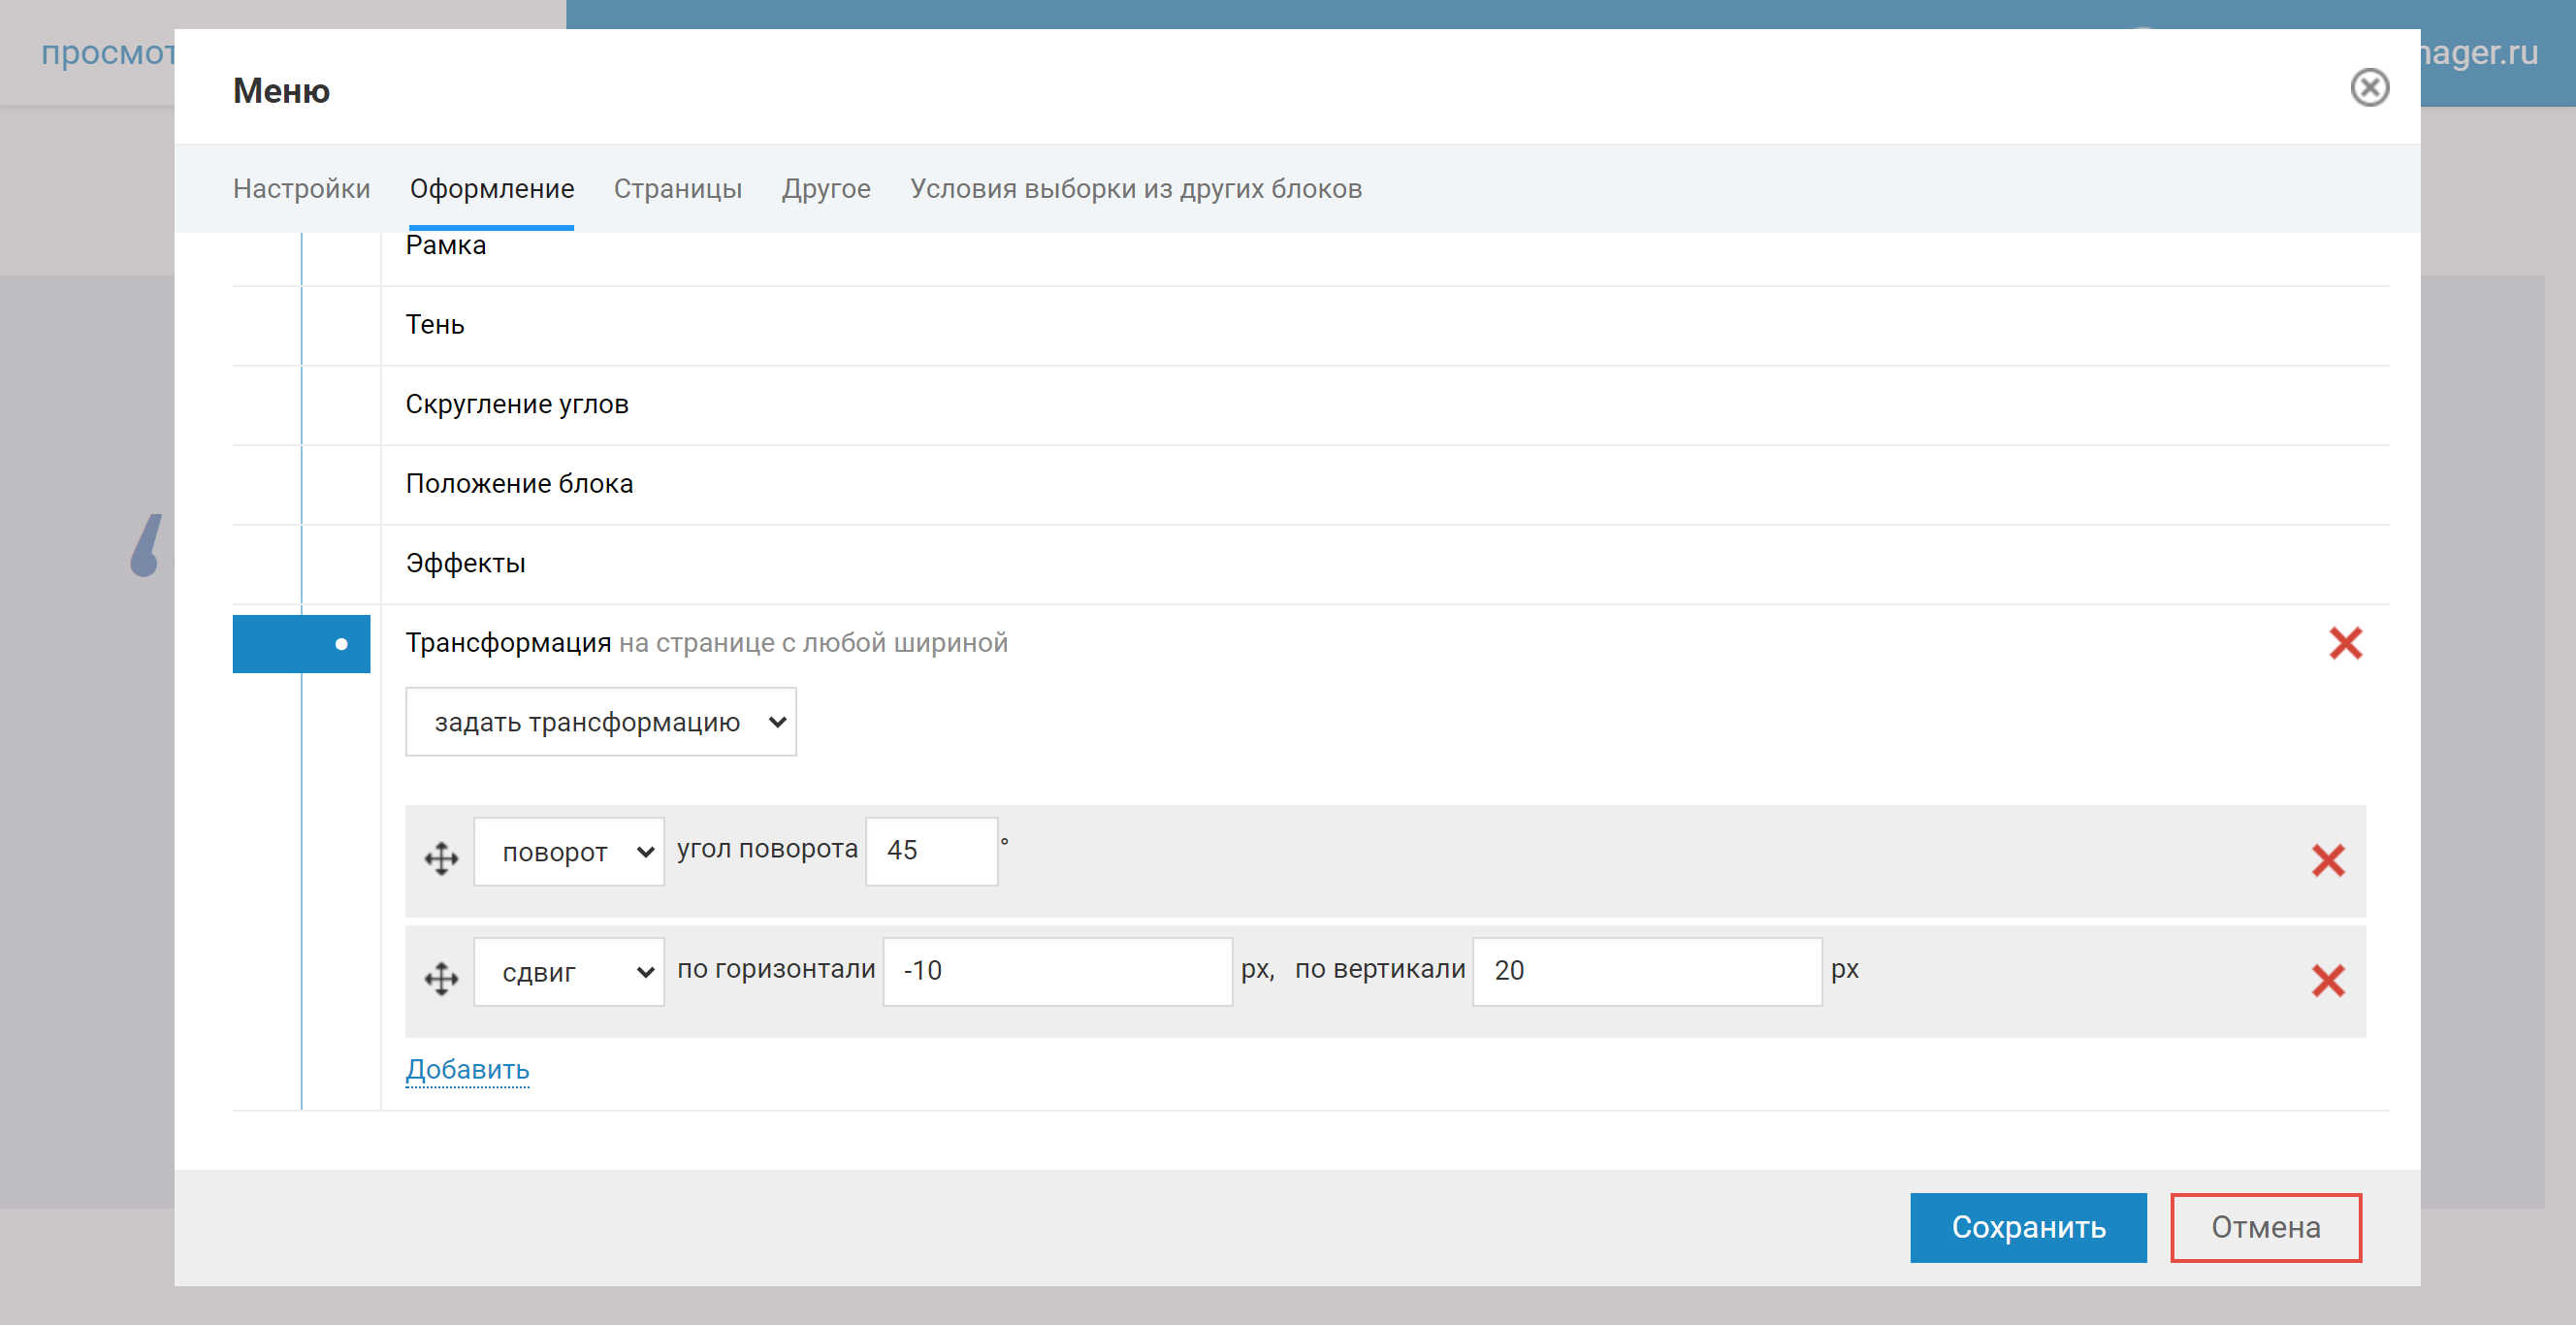Open Условия выборки из других блоков tab
Image resolution: width=2576 pixels, height=1325 pixels.
click(x=1135, y=189)
